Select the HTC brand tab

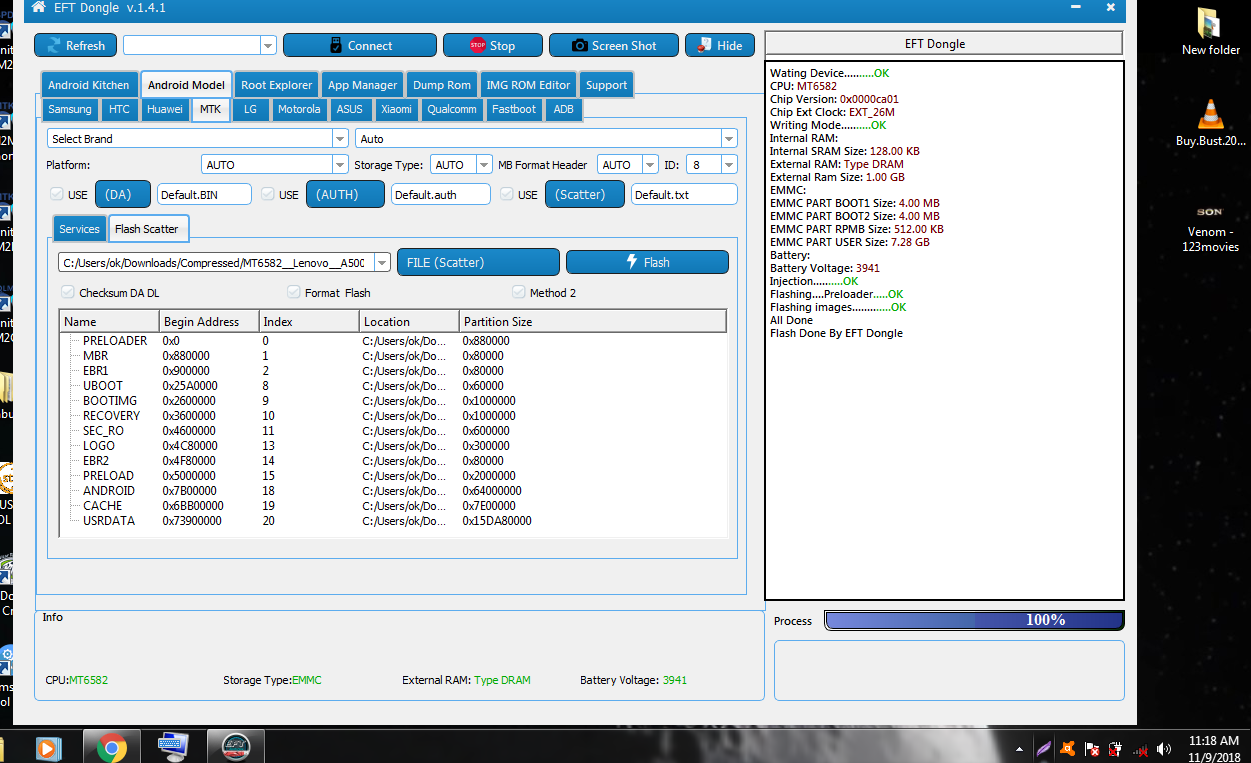tap(119, 109)
